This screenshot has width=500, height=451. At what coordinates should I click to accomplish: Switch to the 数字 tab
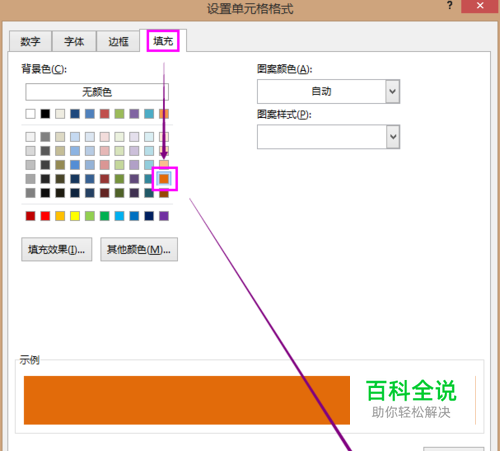tap(30, 41)
